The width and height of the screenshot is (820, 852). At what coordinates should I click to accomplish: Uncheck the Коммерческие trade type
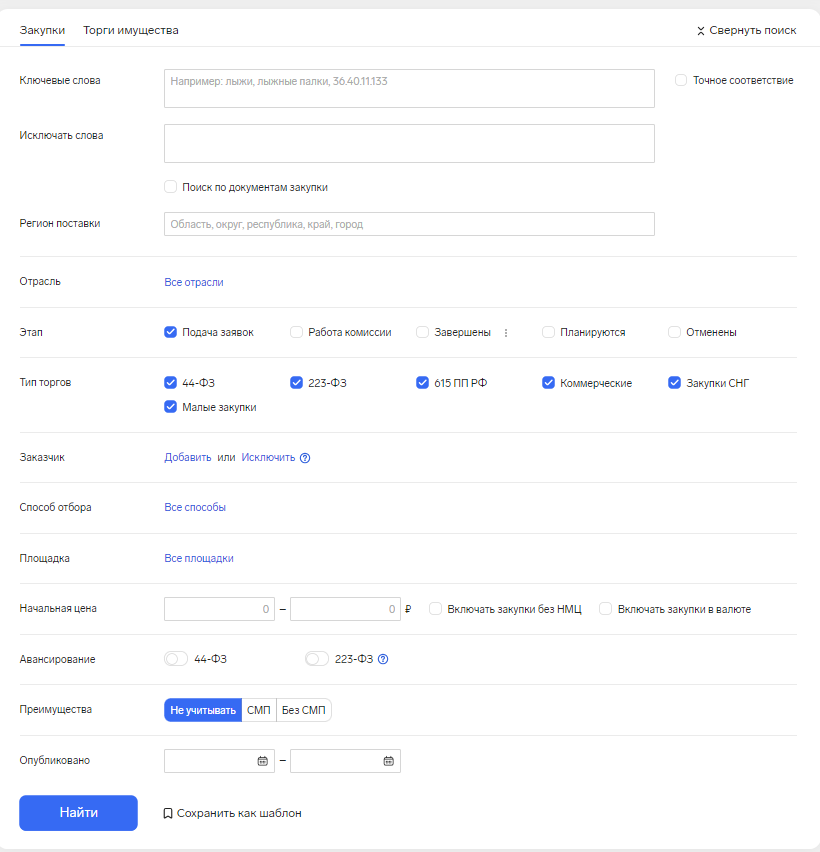tap(548, 383)
